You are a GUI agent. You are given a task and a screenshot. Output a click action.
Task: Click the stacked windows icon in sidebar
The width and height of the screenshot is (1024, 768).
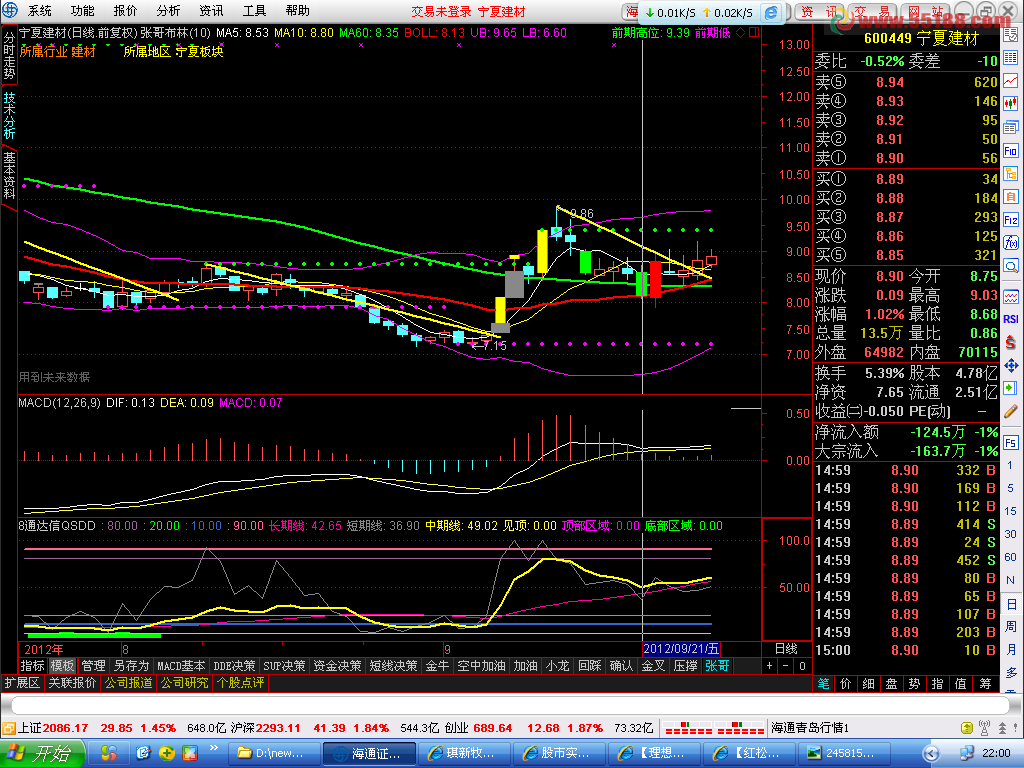[1011, 127]
